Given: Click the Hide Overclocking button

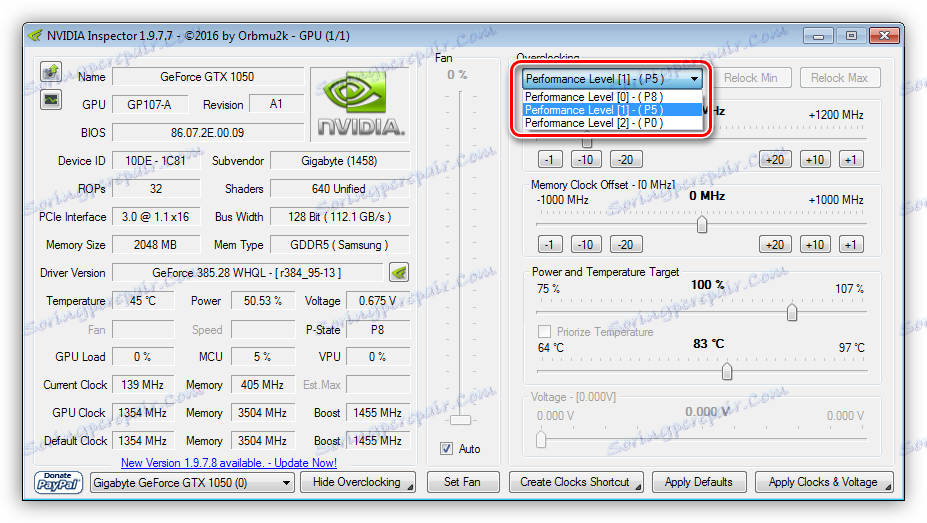Looking at the screenshot, I should [x=357, y=482].
